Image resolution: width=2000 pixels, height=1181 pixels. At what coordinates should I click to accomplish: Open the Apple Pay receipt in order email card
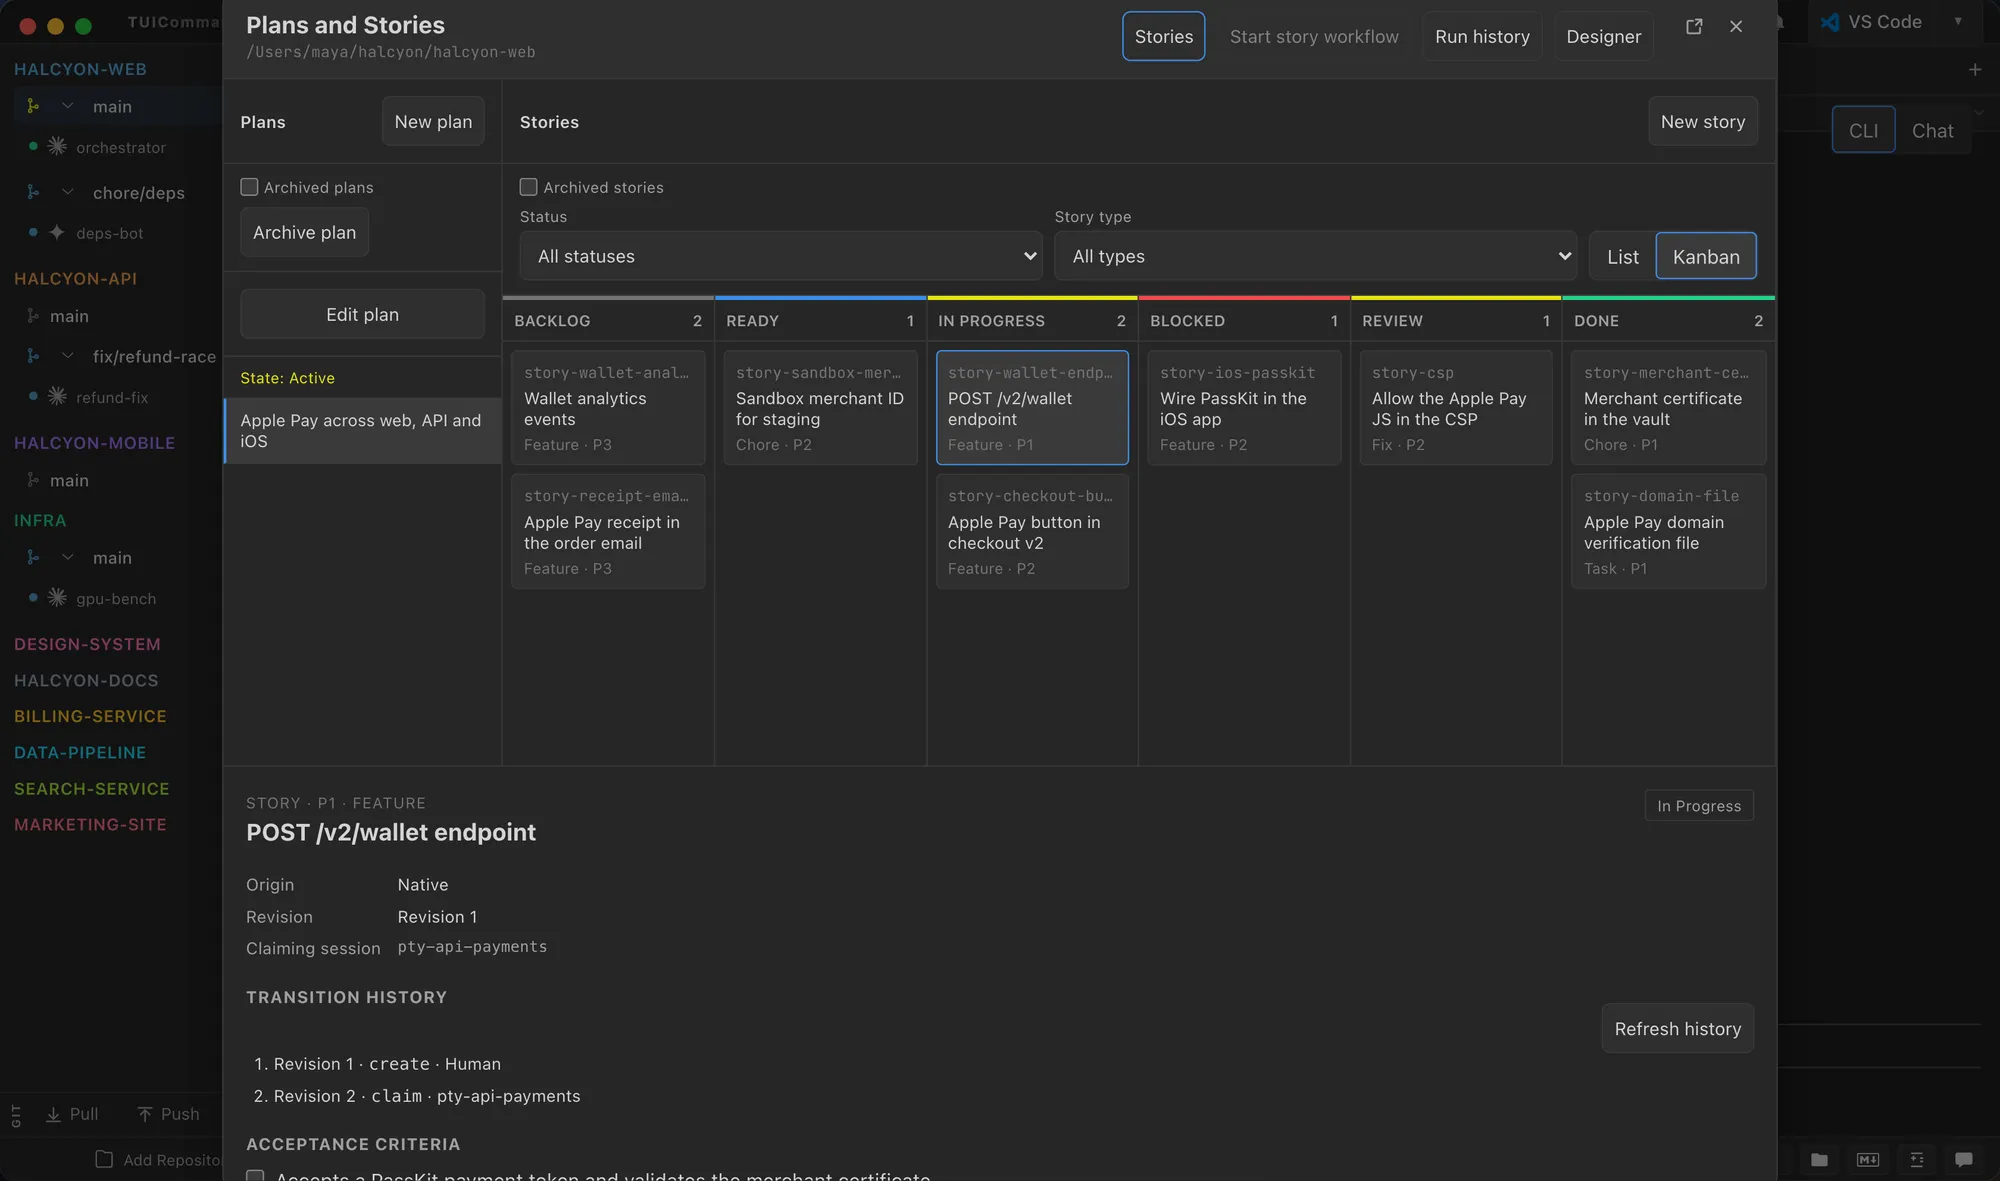(x=608, y=531)
